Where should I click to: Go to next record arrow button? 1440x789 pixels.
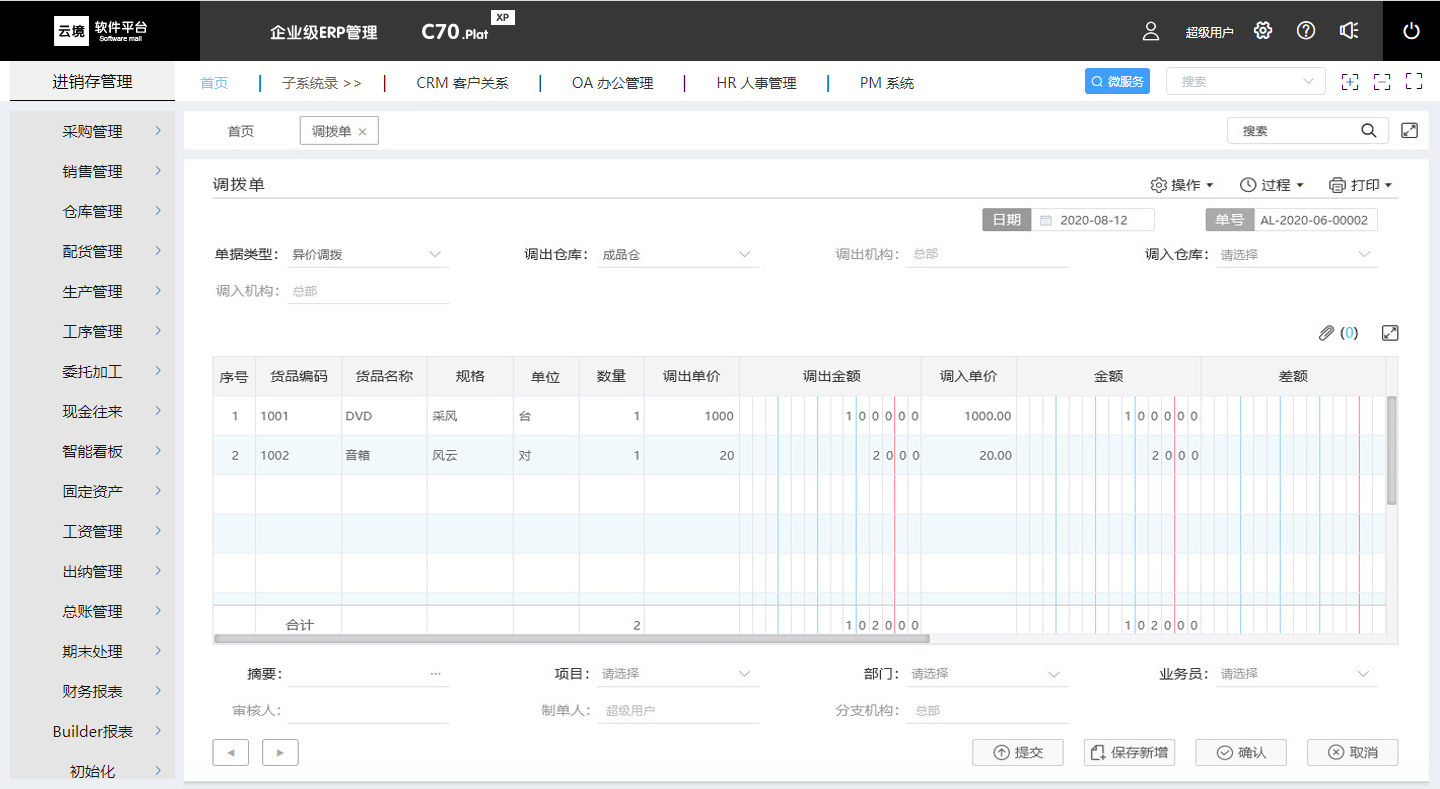click(280, 753)
